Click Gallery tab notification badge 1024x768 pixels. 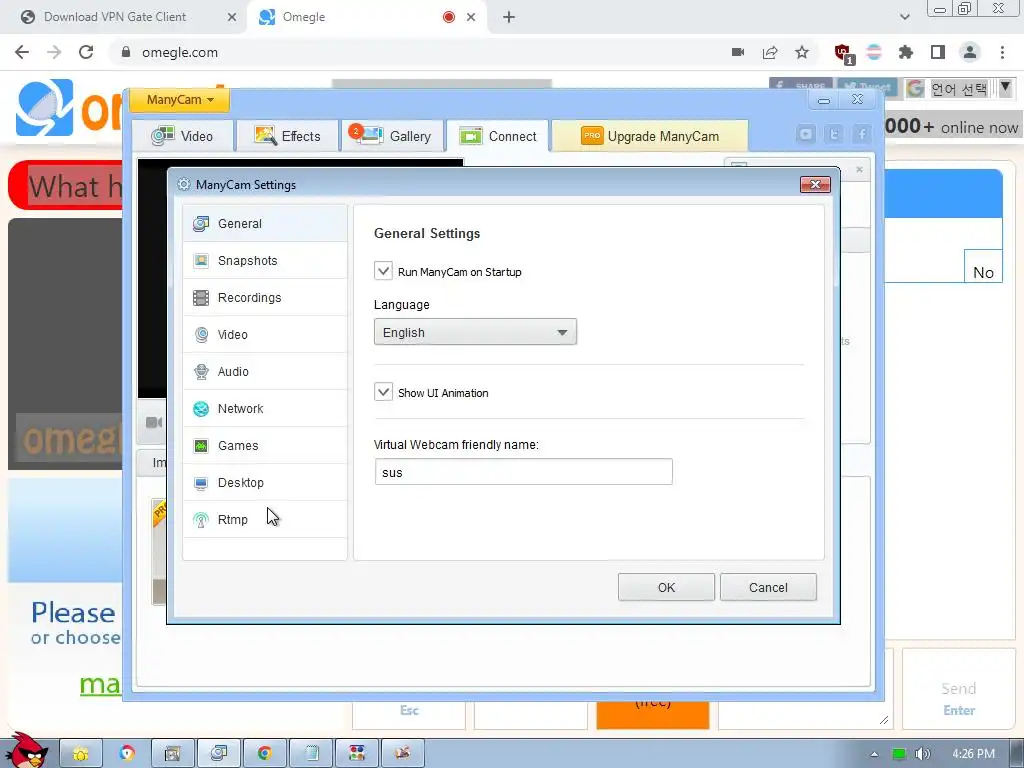[x=355, y=131]
